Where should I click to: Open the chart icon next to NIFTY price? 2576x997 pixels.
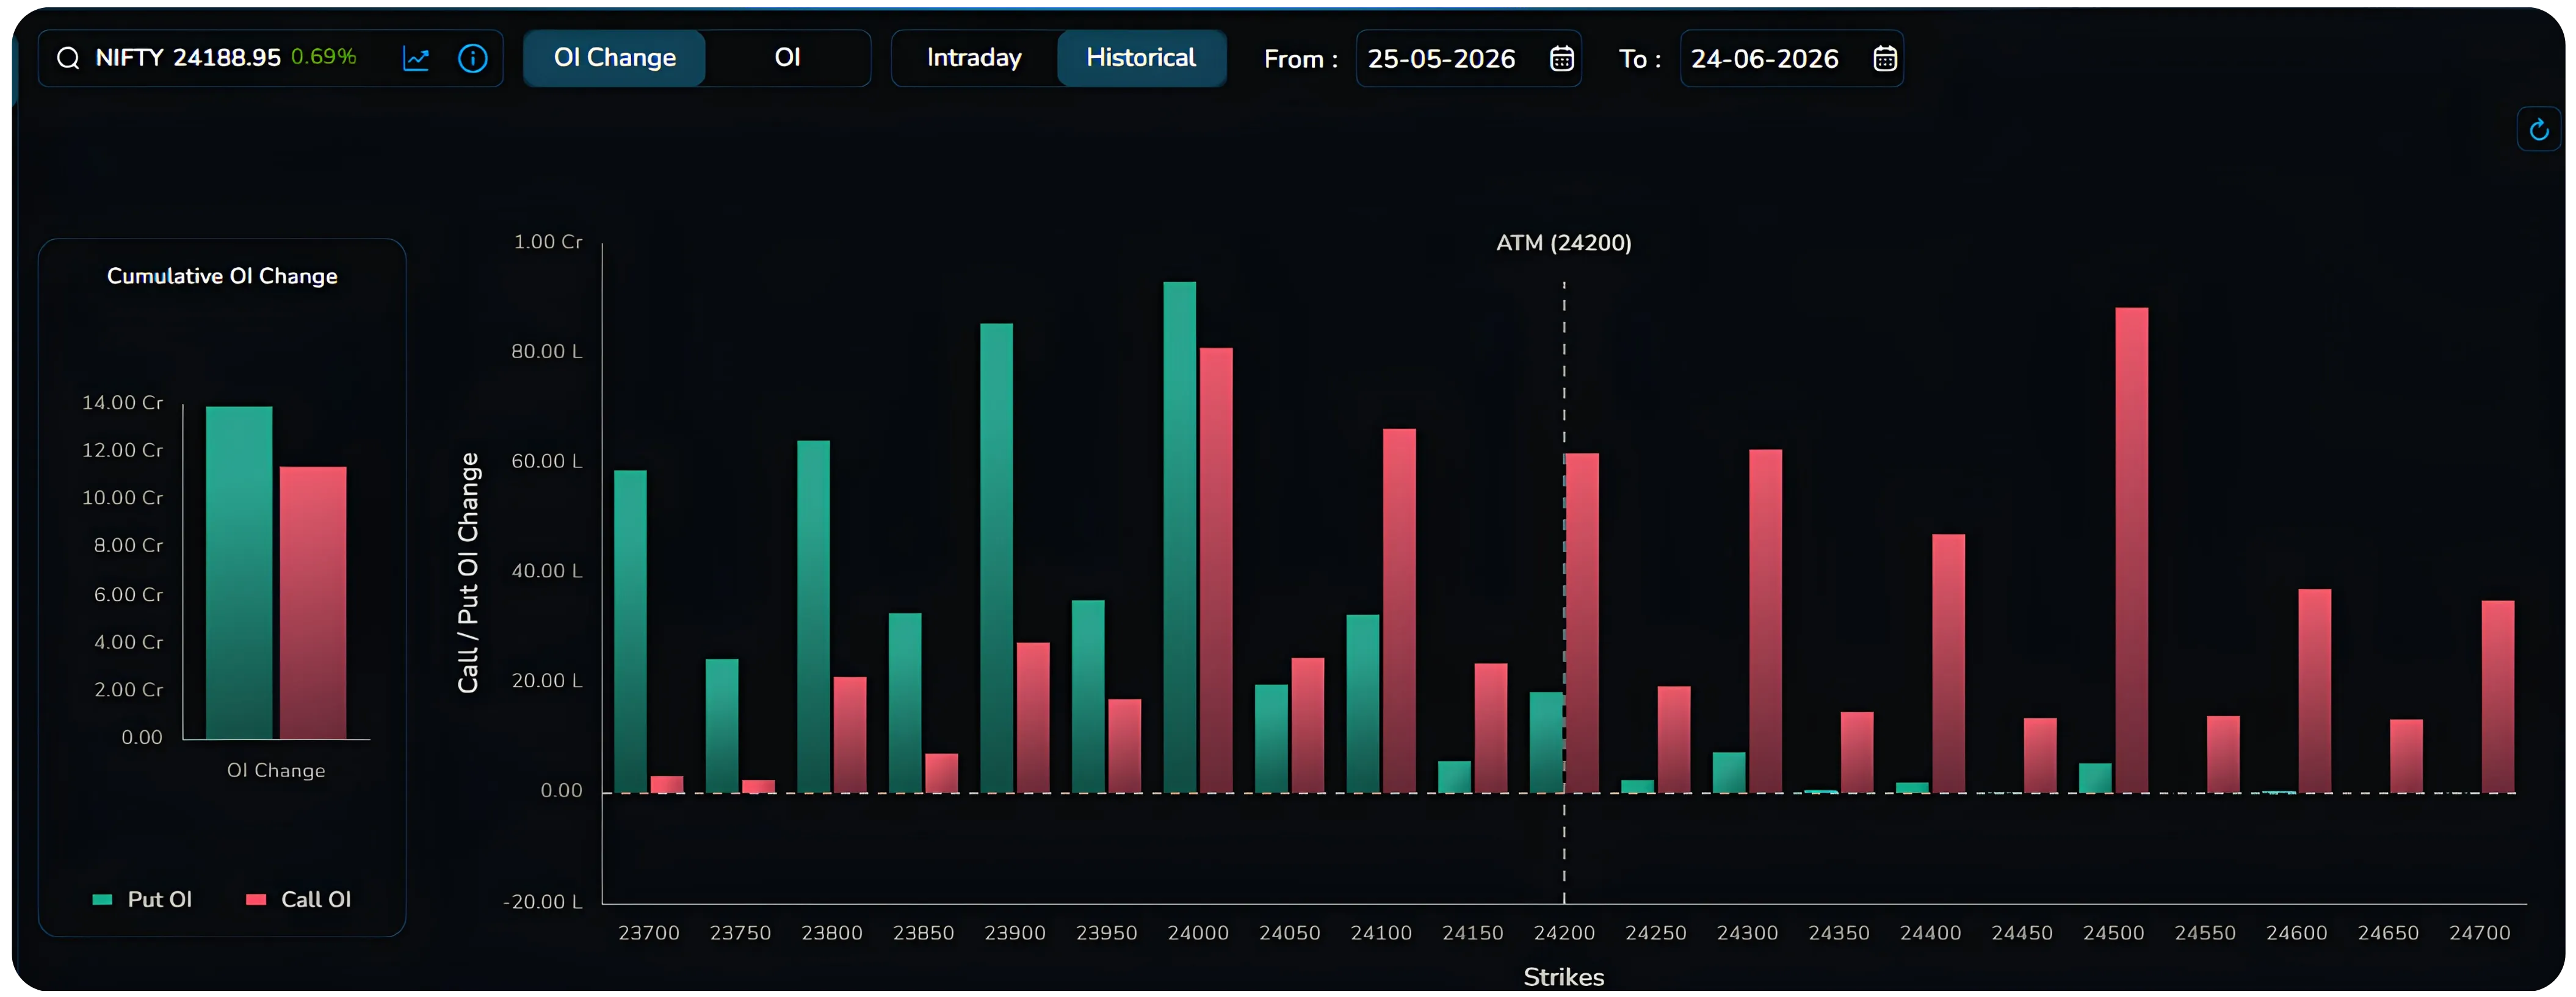(416, 58)
